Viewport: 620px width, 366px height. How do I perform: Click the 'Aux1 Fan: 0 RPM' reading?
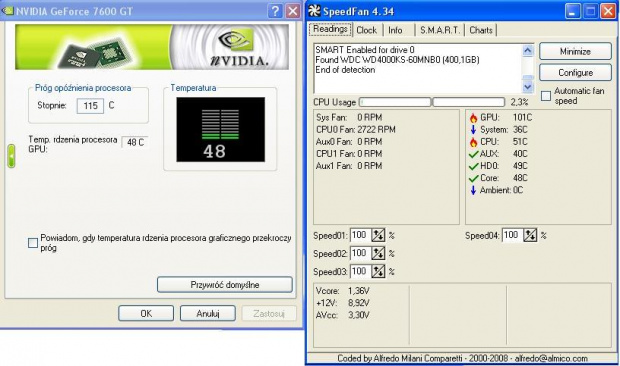[x=349, y=166]
